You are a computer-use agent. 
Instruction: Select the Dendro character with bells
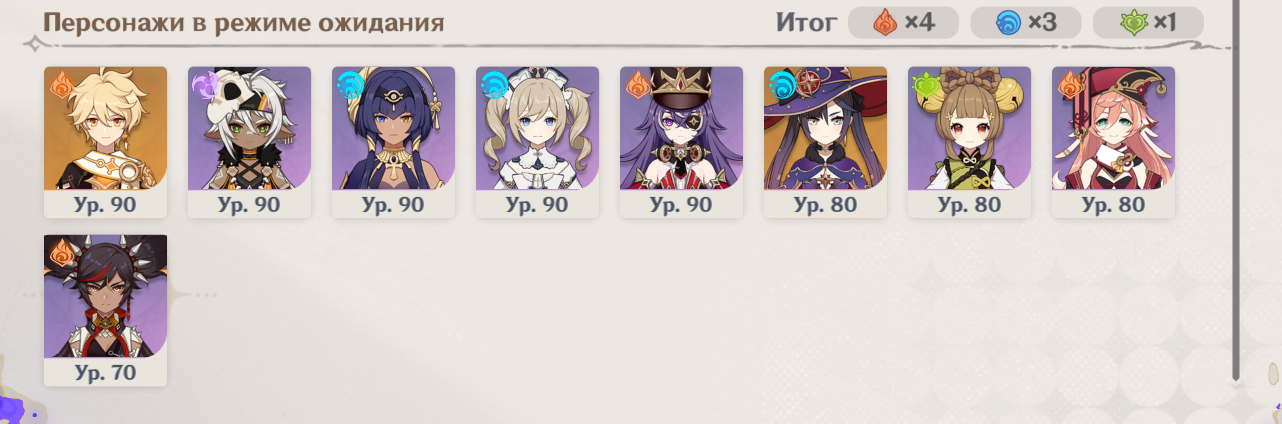(969, 142)
